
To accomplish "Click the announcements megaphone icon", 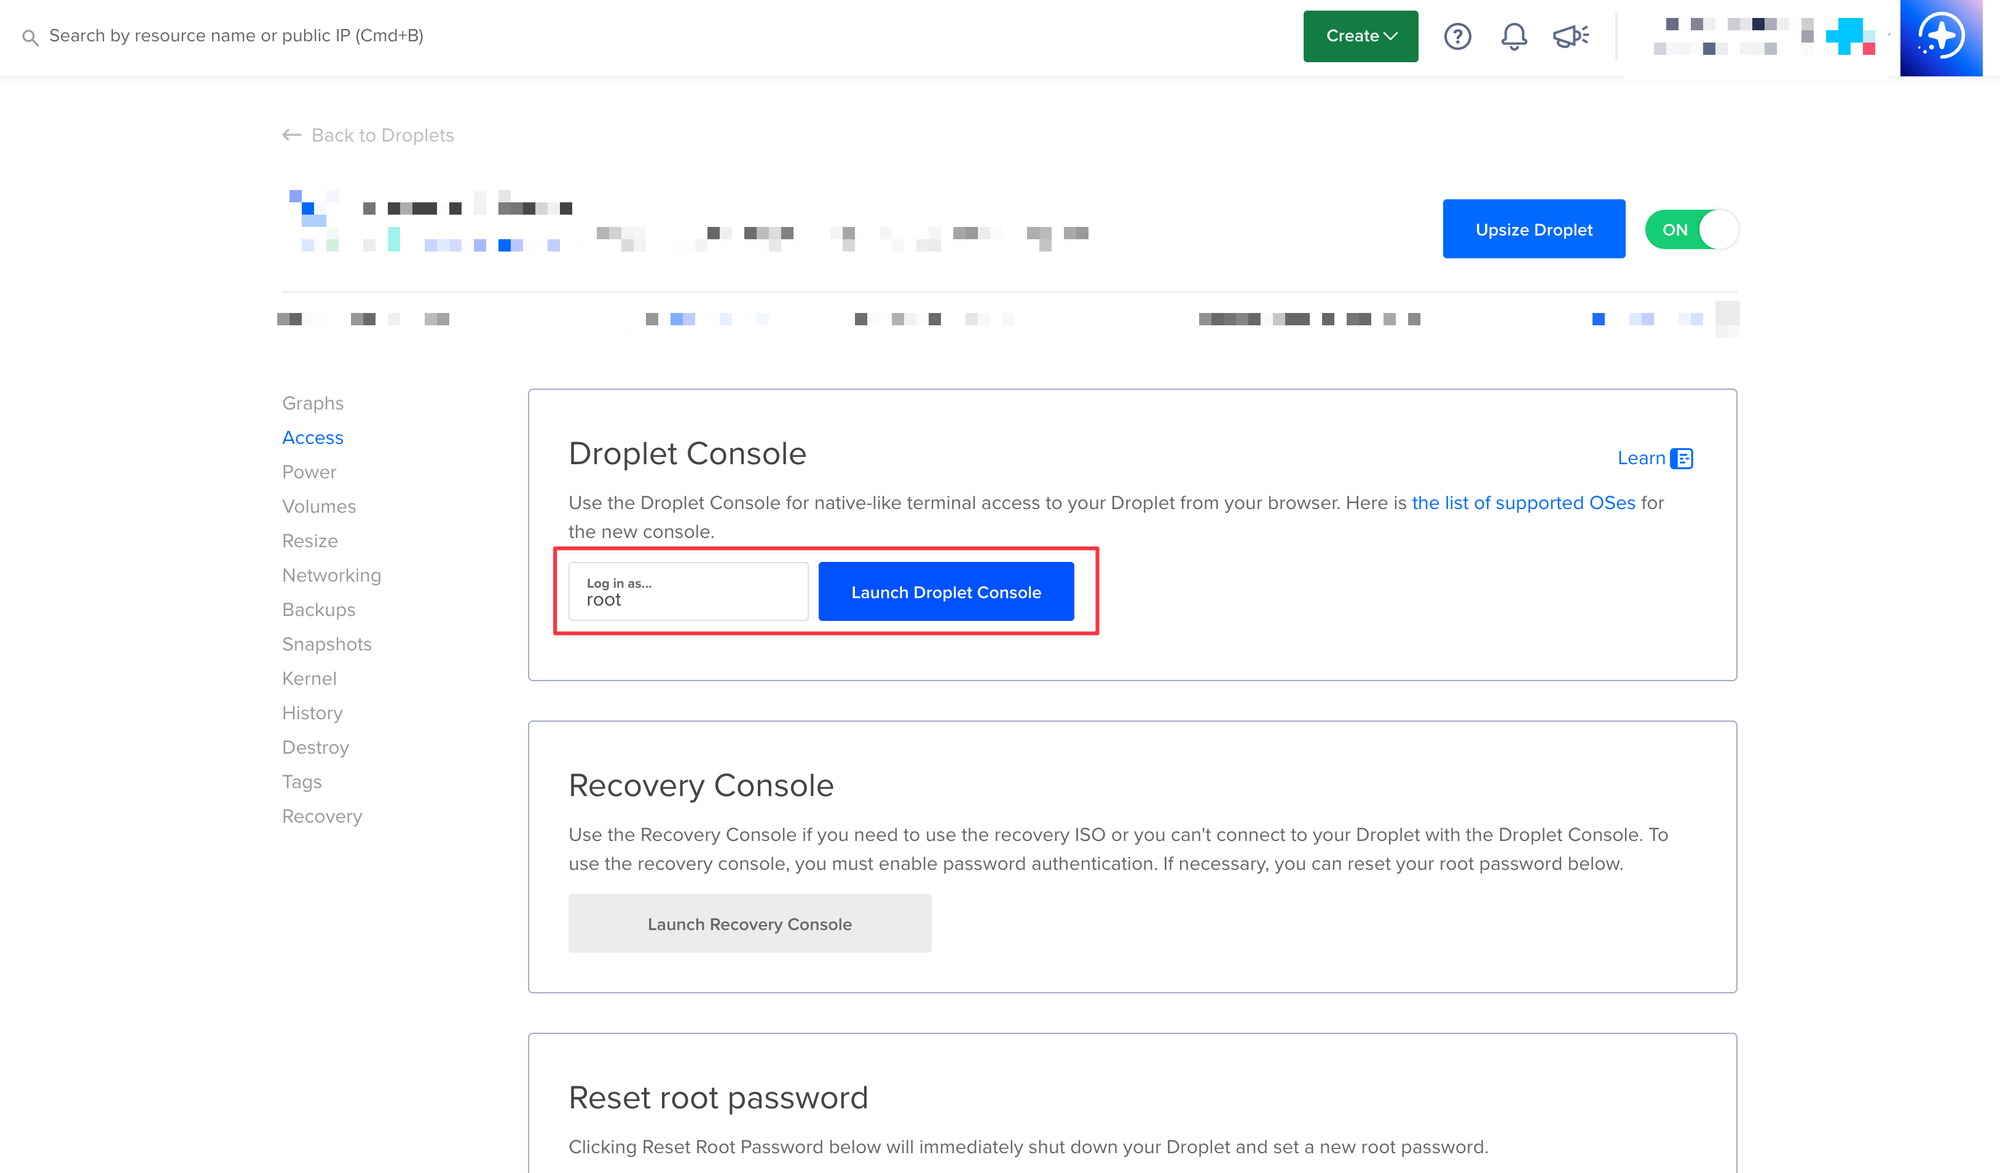I will pyautogui.click(x=1571, y=37).
